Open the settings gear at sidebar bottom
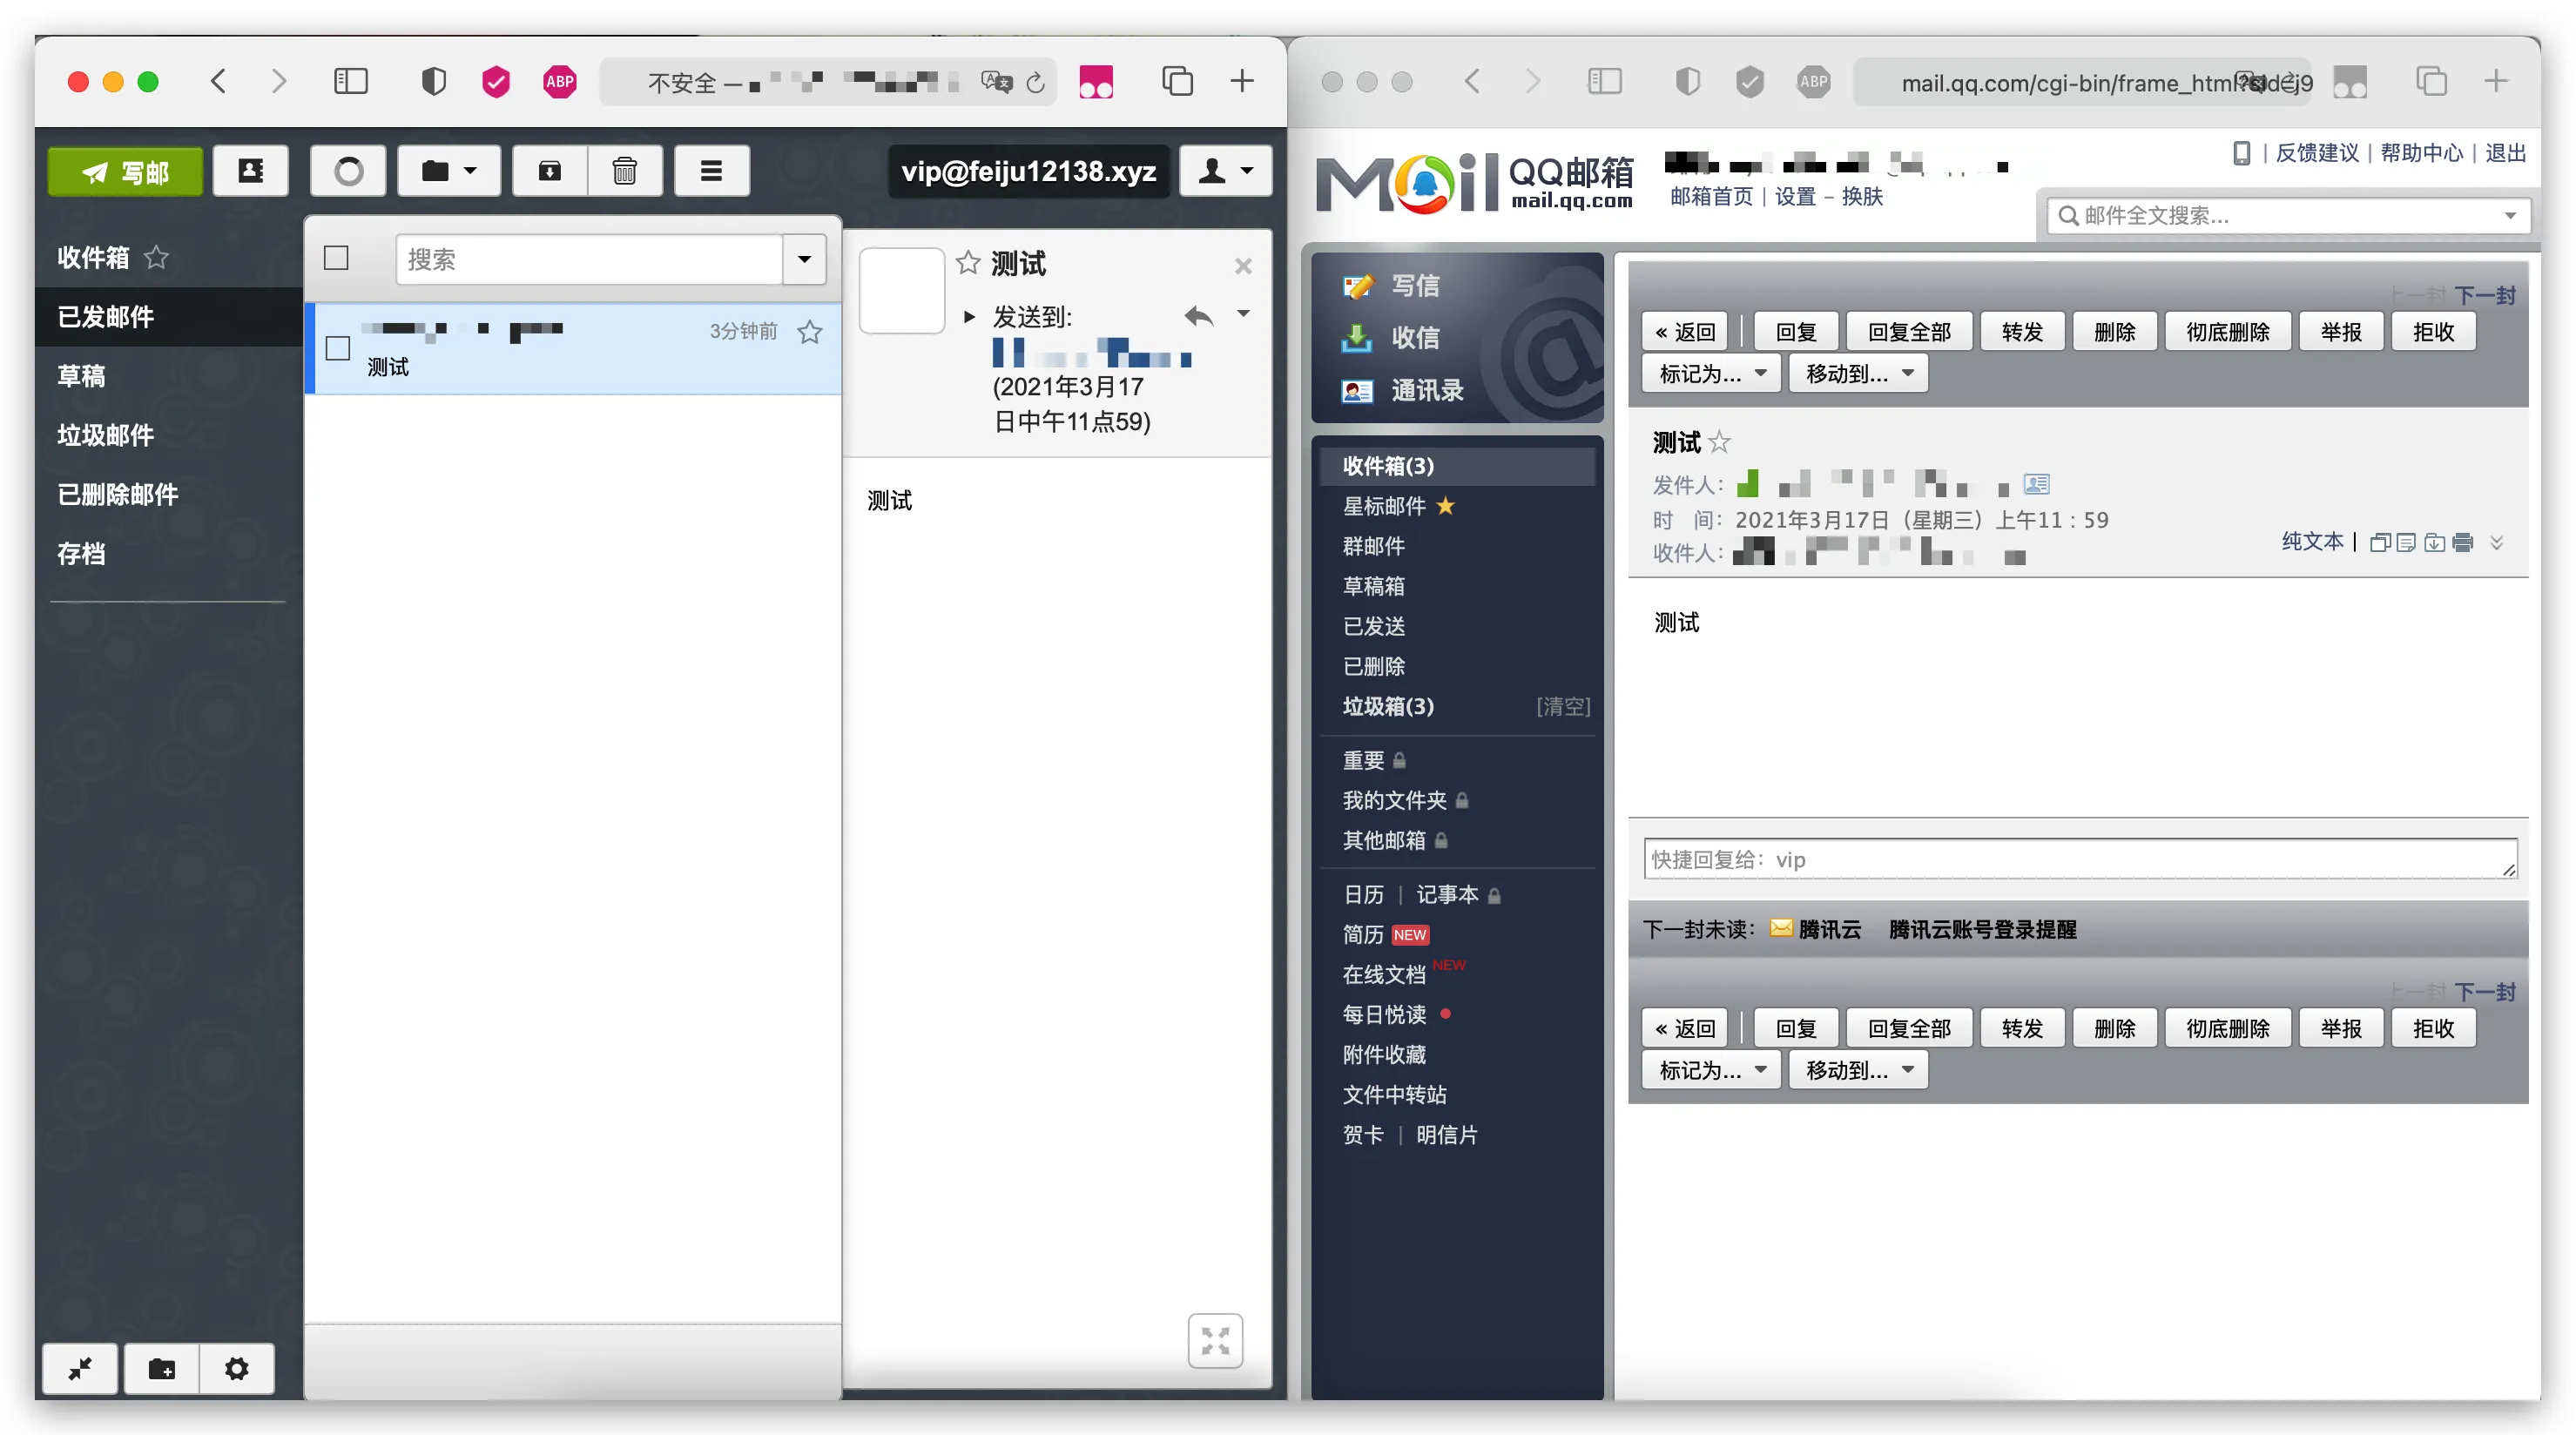The height and width of the screenshot is (1435, 2576). (236, 1368)
